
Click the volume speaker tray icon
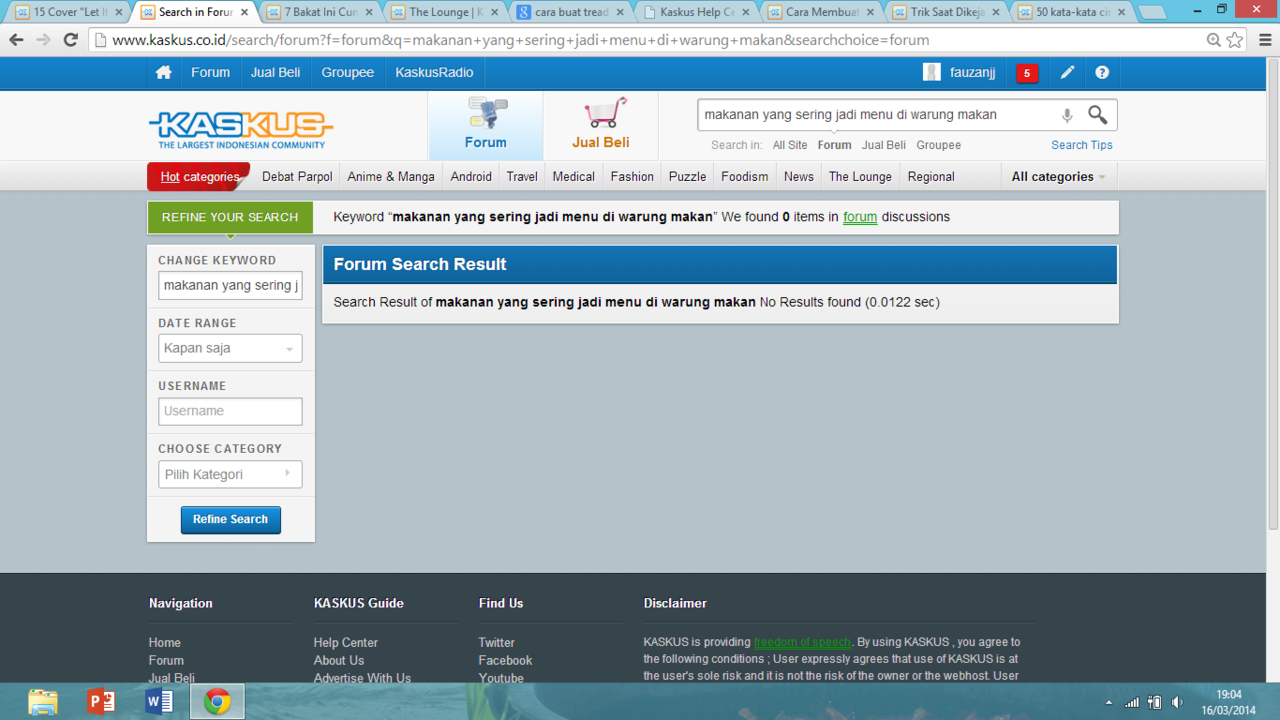[1178, 702]
